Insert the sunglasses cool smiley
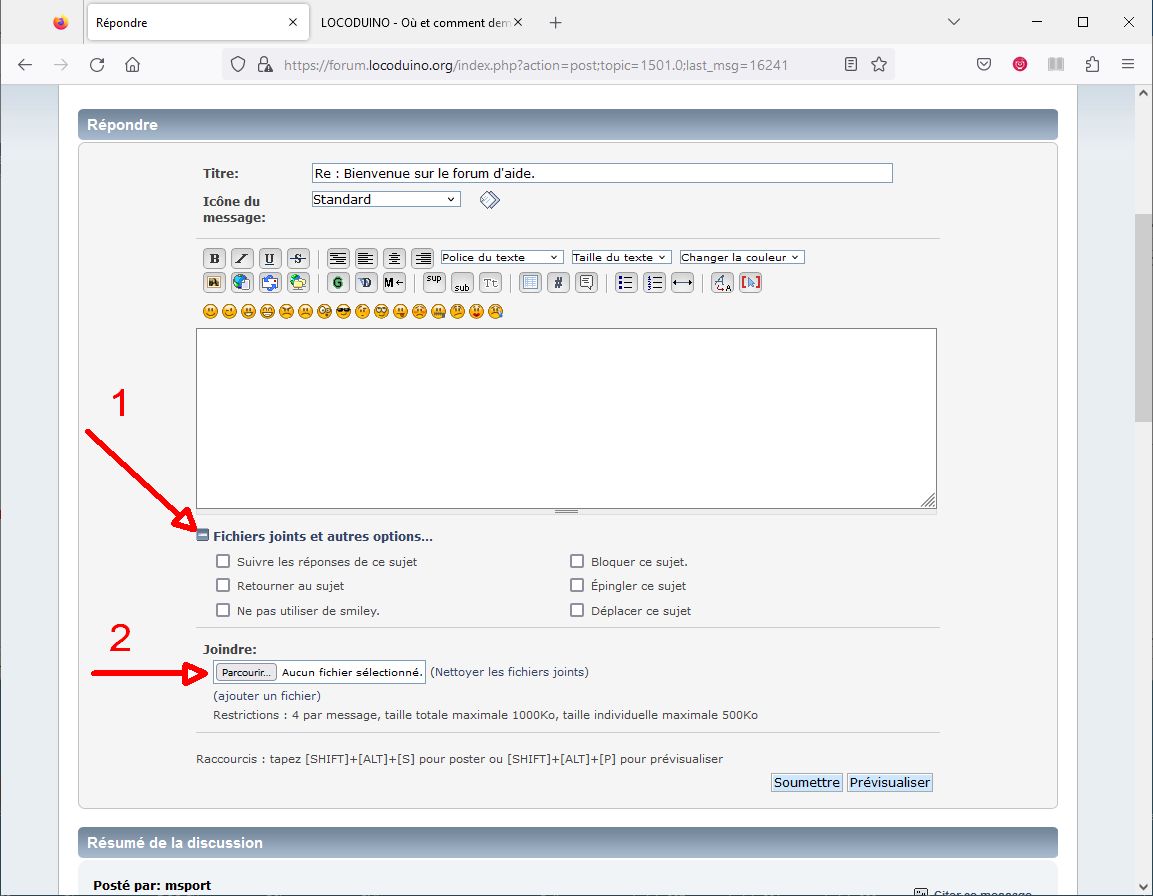This screenshot has height=896, width=1153. tap(343, 312)
